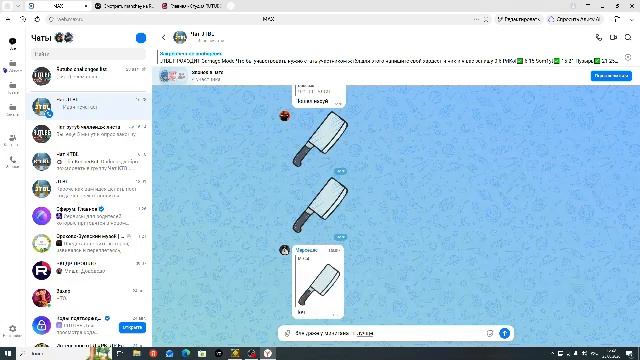Click the 'Открыть' button in the chat list

pos(132,327)
